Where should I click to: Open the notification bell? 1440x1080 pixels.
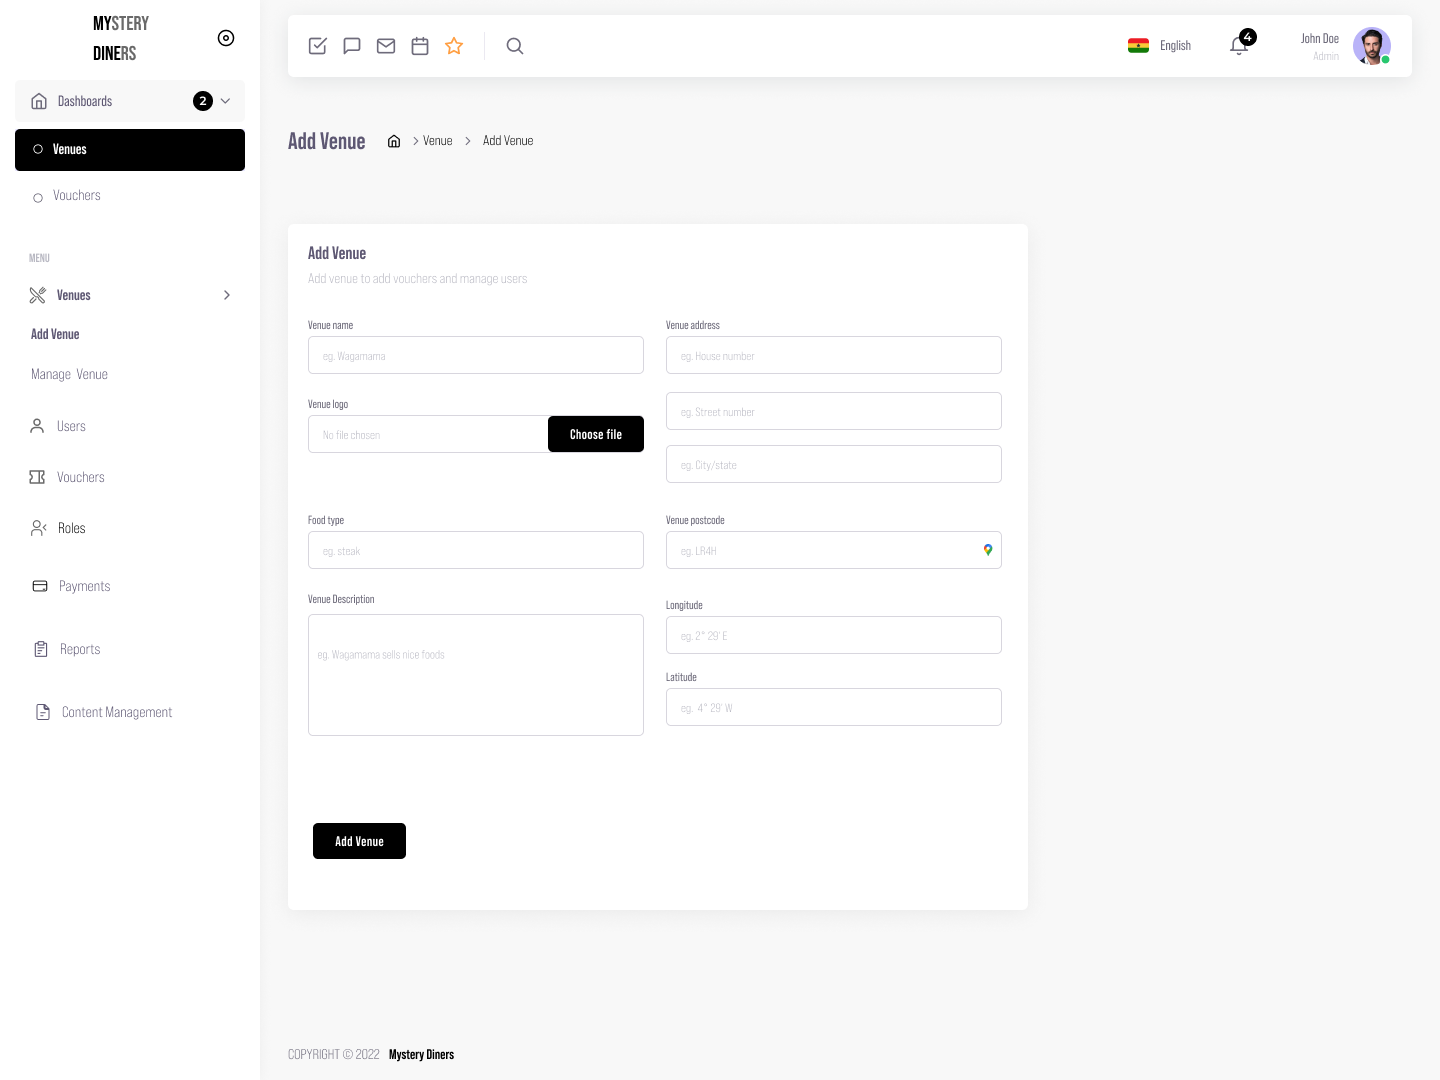point(1239,46)
